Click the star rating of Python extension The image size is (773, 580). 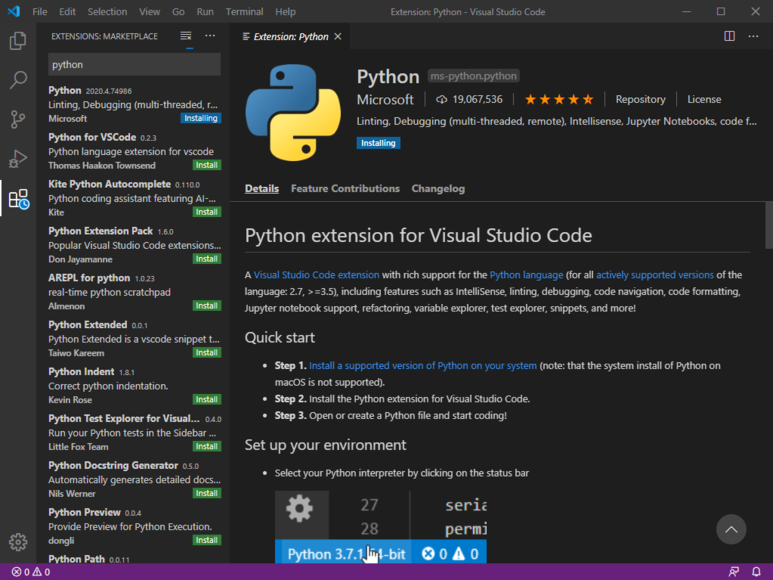coord(559,100)
